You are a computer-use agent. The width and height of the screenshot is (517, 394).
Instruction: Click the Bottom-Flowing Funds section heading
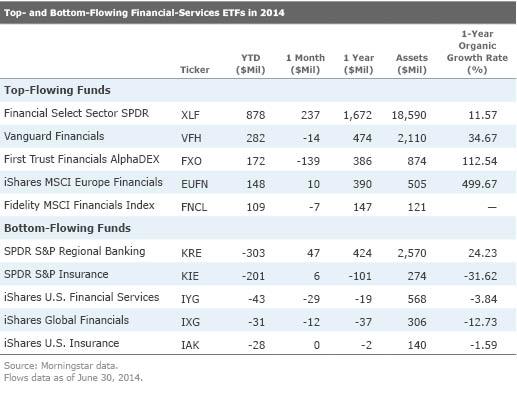click(x=67, y=228)
